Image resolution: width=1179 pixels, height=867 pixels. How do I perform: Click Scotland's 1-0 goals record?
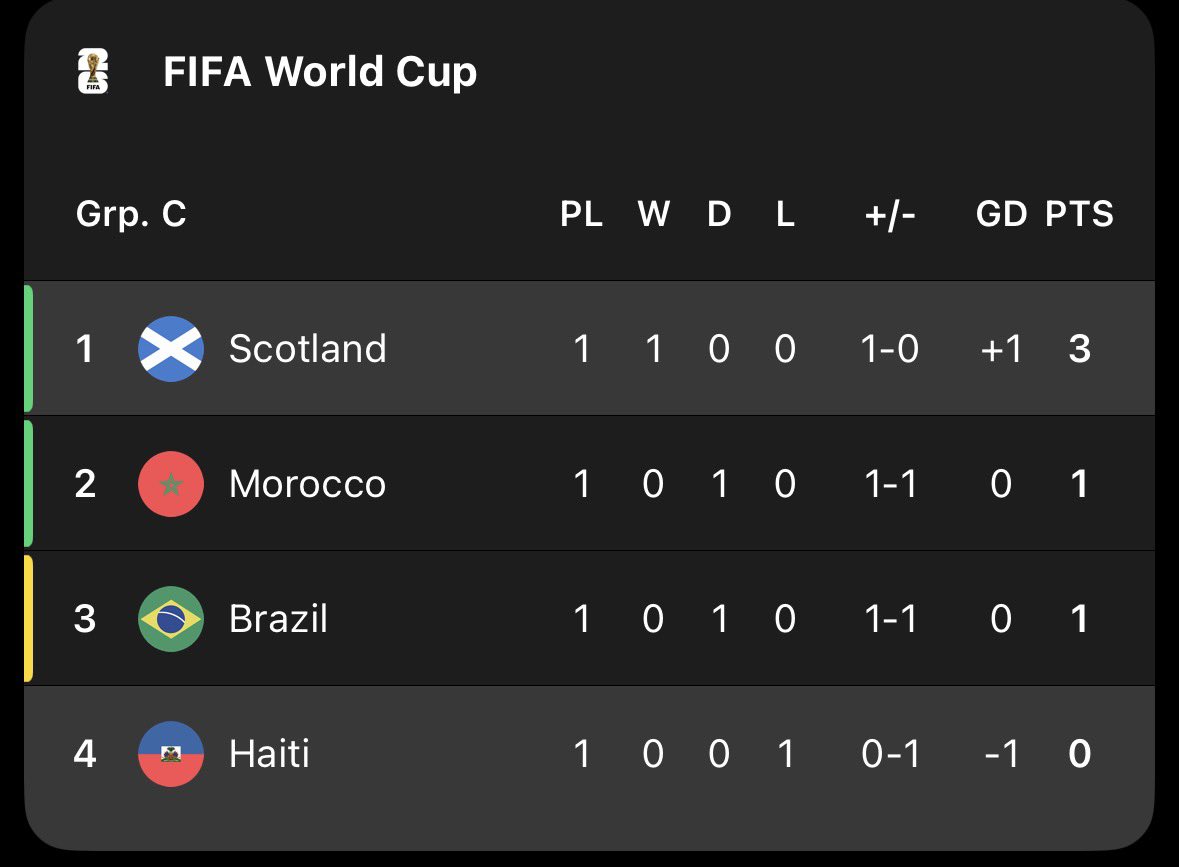pos(890,349)
